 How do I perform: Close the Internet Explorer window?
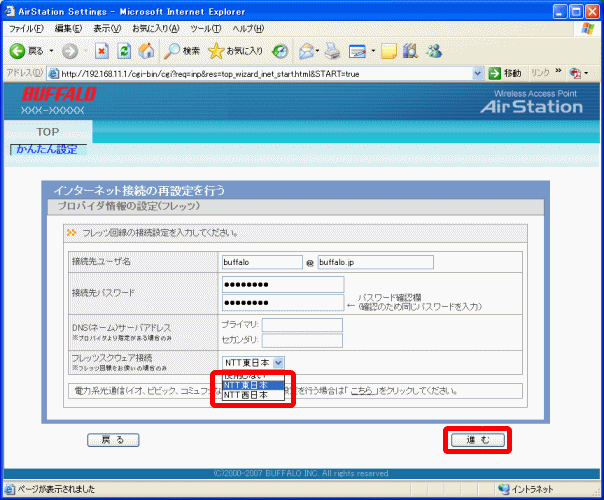coord(592,12)
